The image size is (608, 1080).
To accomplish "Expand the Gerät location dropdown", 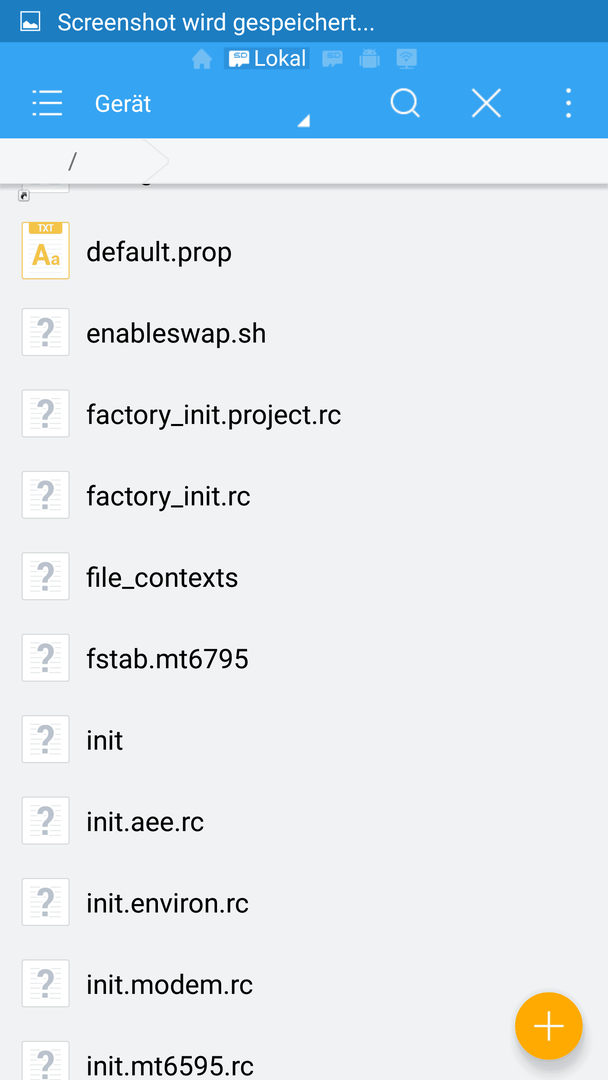I will [x=202, y=104].
